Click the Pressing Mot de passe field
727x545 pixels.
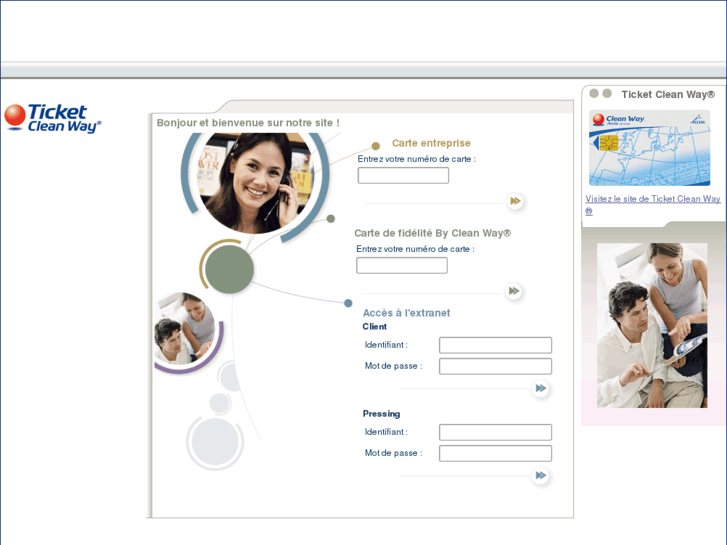495,453
